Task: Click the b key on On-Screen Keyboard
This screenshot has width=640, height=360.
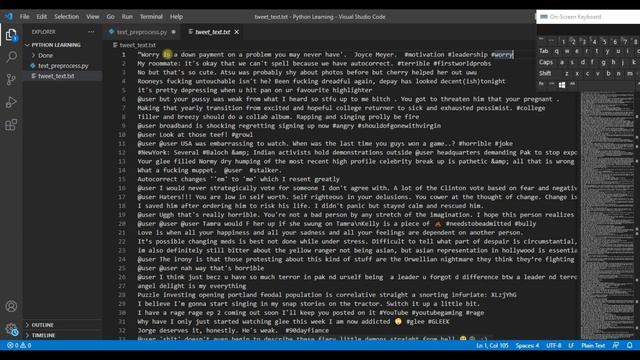Action: coord(608,73)
